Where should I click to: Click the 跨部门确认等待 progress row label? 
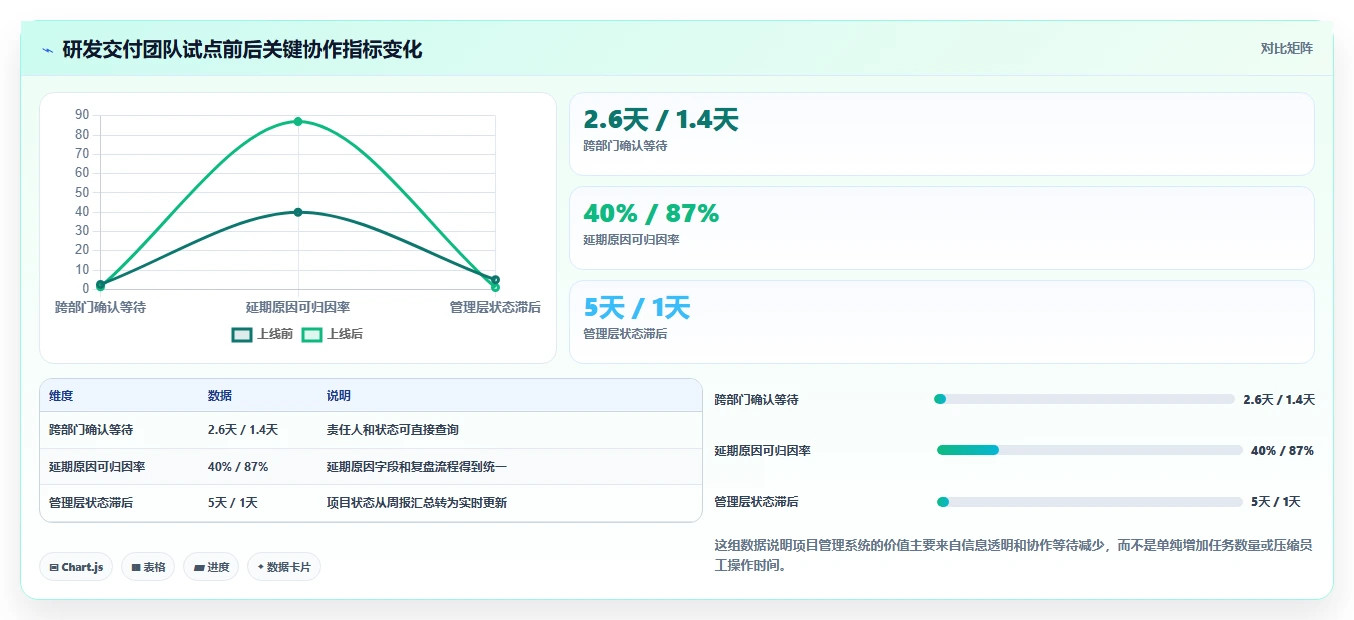pyautogui.click(x=757, y=400)
